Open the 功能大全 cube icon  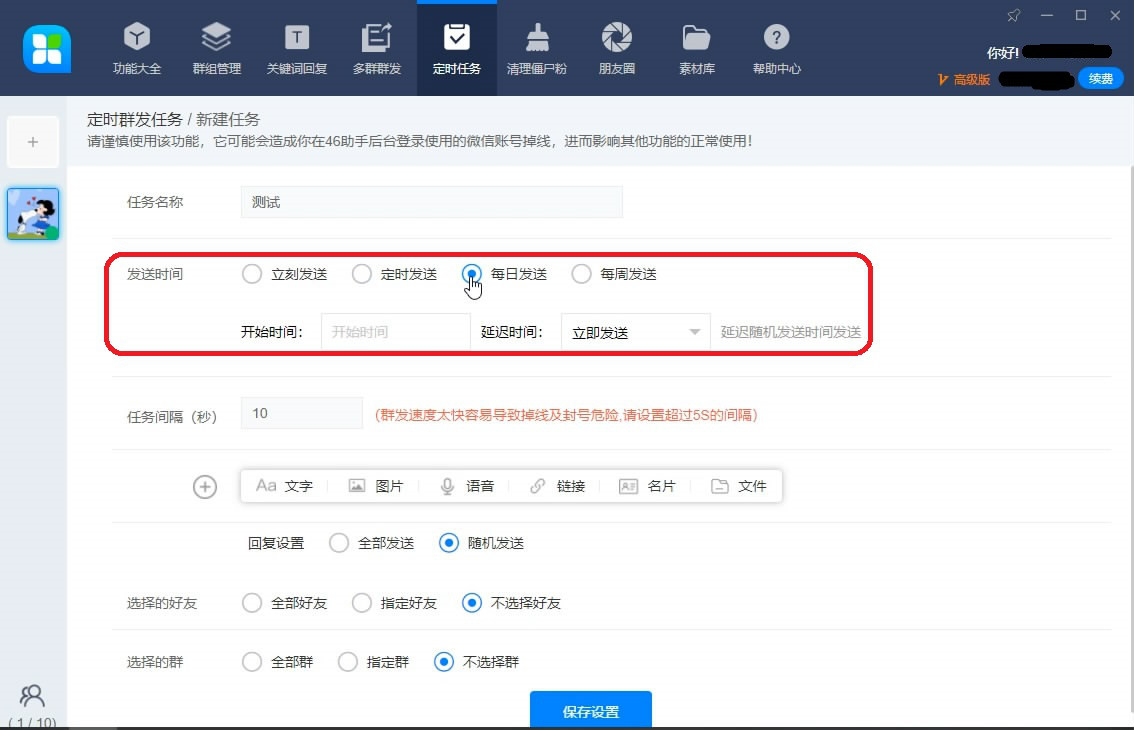pyautogui.click(x=136, y=38)
